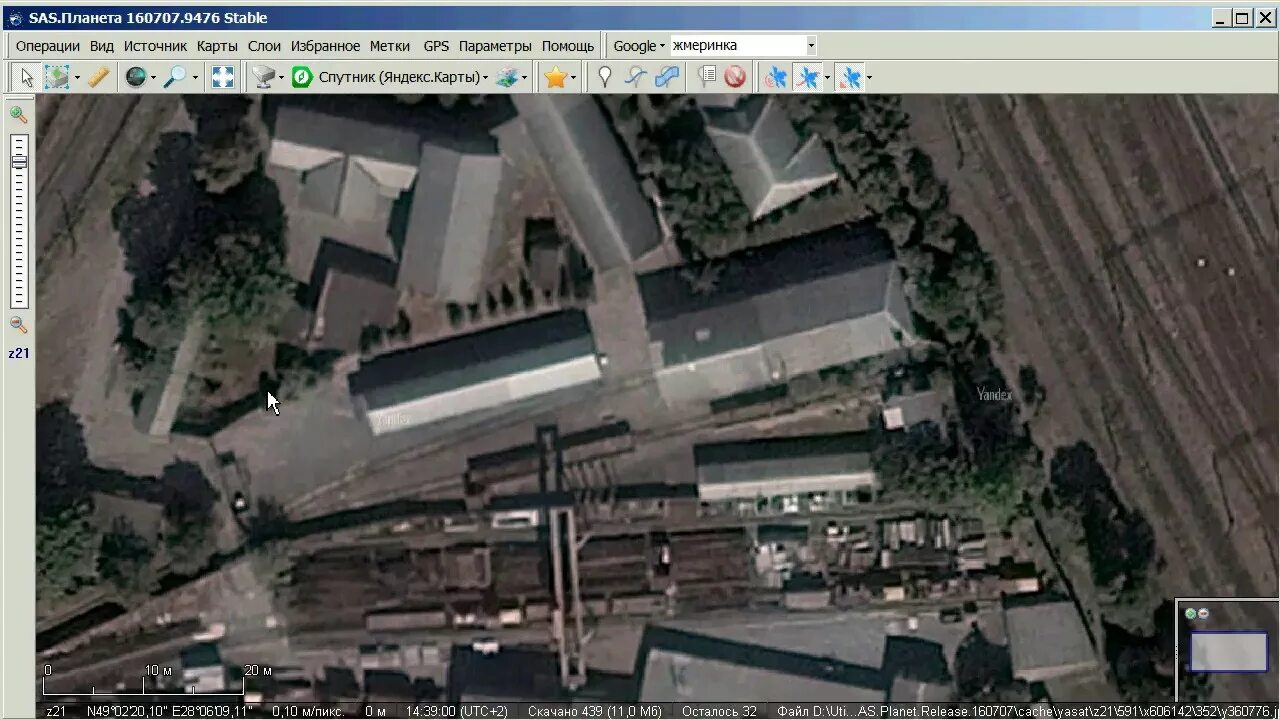This screenshot has height=720, width=1280.
Task: Click the time 14:39:00 (UTC+2) status entry
Action: click(458, 711)
